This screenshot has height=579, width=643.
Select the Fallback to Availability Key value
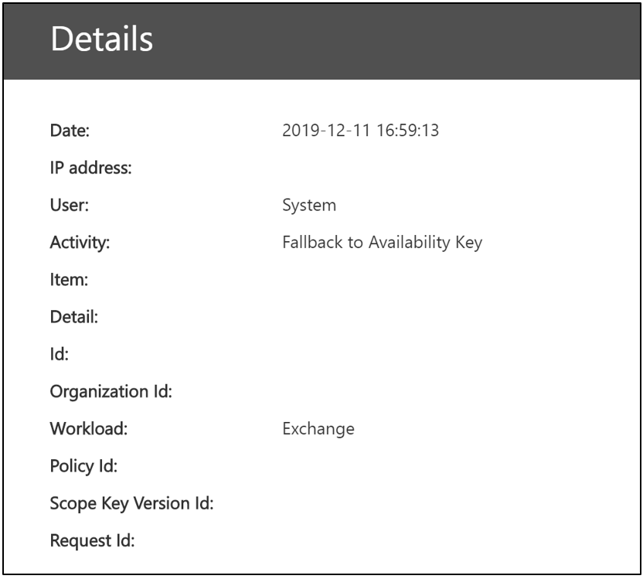(x=382, y=242)
